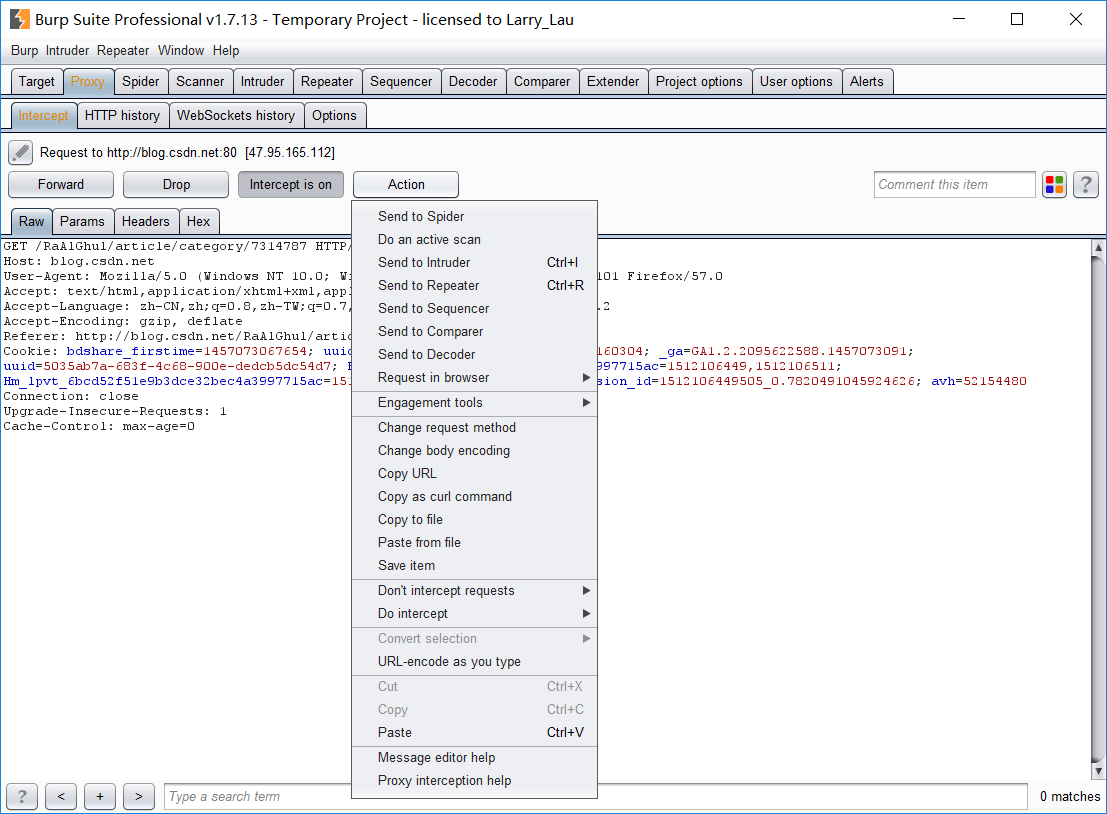The image size is (1107, 814).
Task: Click the + search options button
Action: pos(100,796)
